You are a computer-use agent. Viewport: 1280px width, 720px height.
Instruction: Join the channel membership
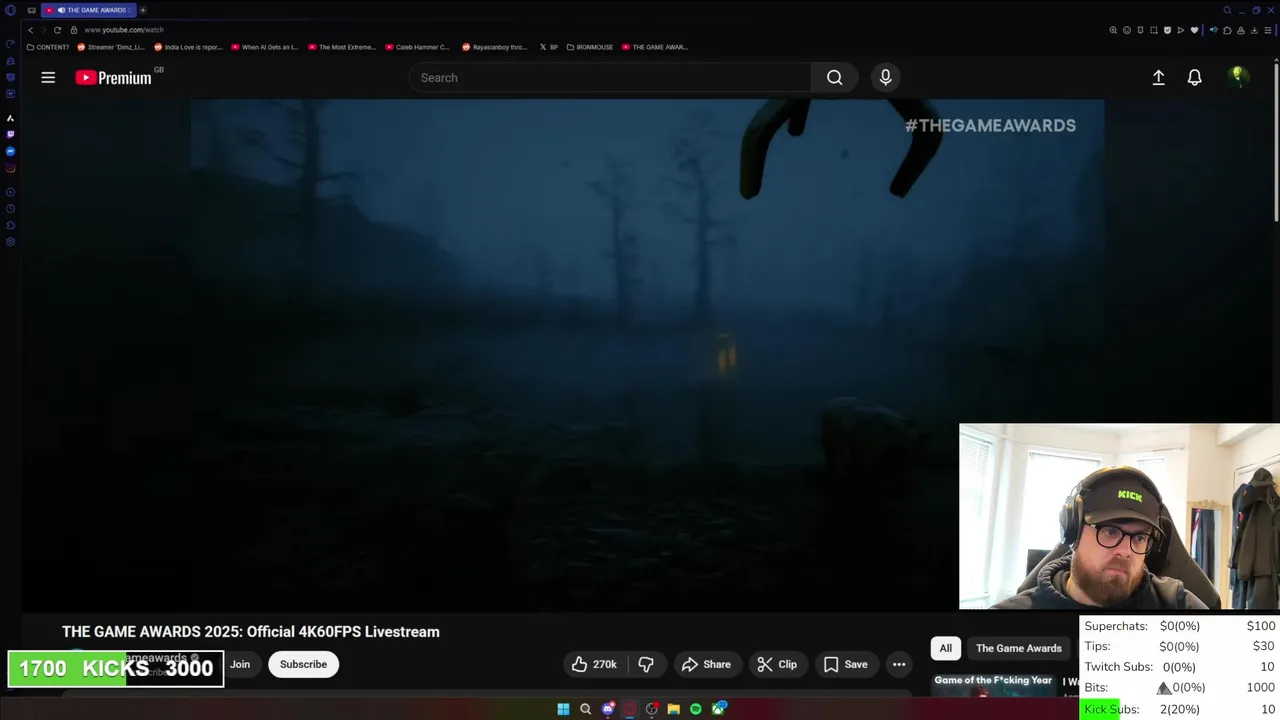pos(240,664)
